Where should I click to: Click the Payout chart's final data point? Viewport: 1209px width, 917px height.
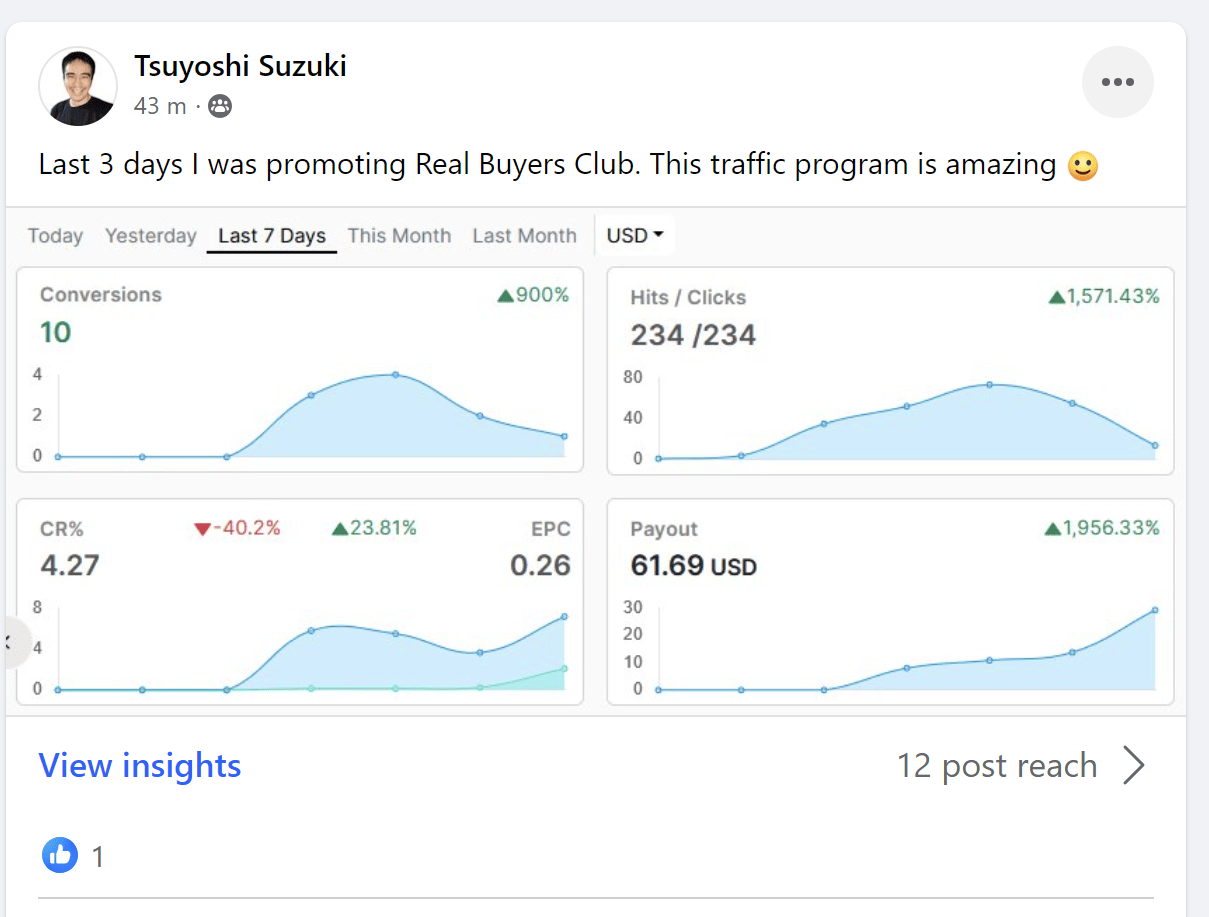click(1154, 610)
